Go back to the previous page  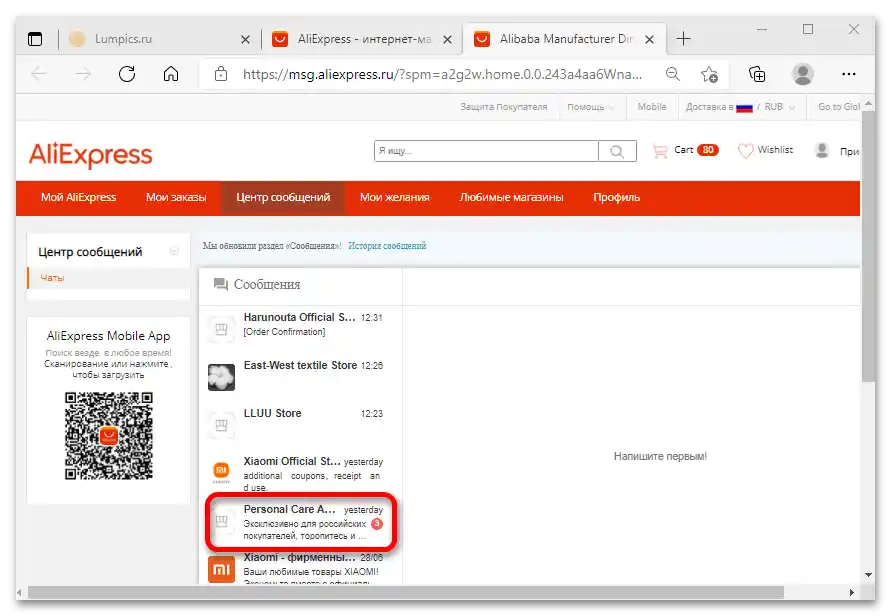pyautogui.click(x=39, y=74)
